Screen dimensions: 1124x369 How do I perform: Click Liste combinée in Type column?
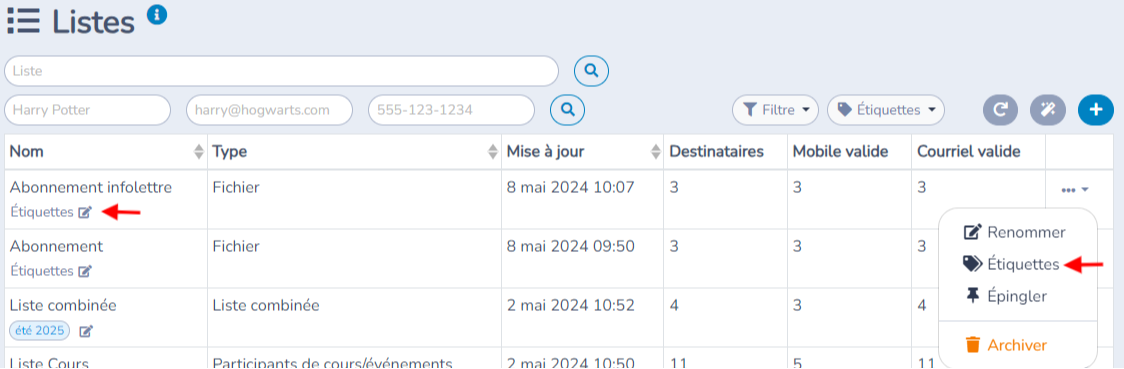click(266, 305)
